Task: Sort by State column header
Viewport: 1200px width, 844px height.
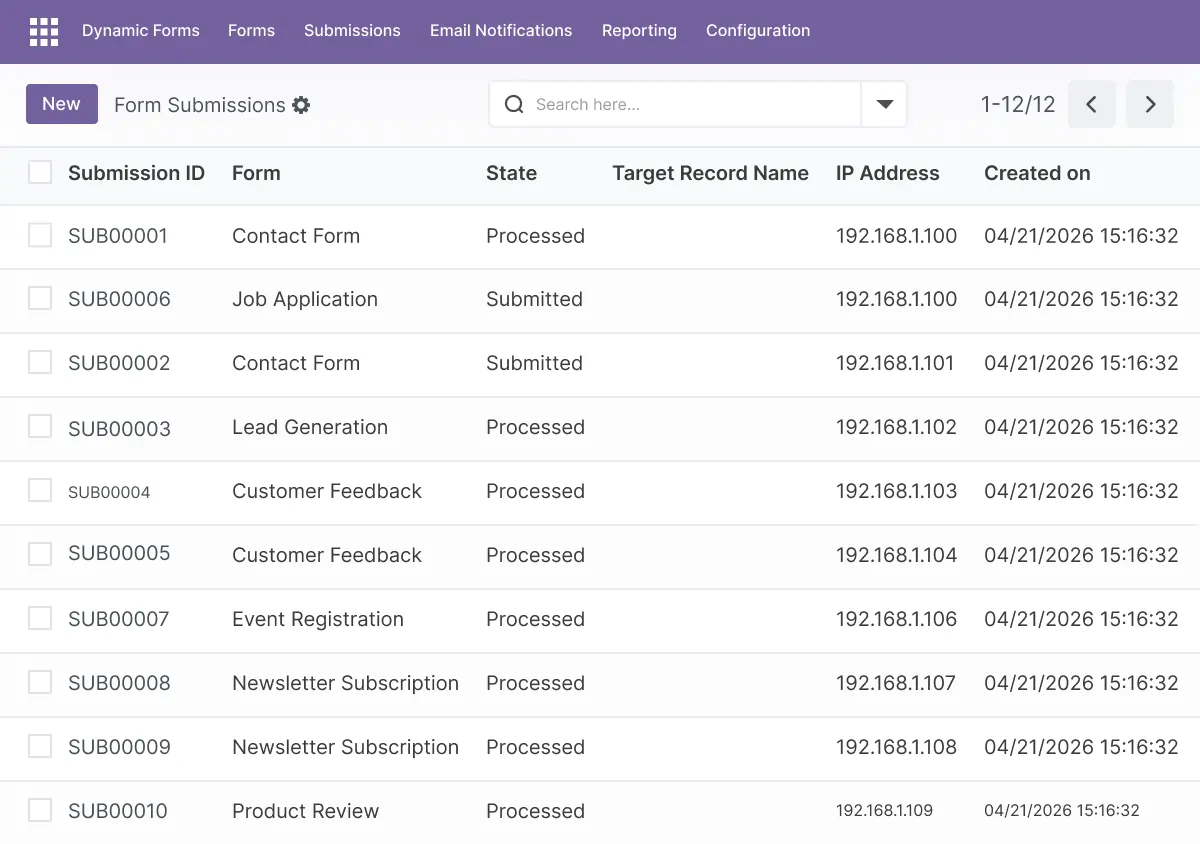Action: click(x=511, y=173)
